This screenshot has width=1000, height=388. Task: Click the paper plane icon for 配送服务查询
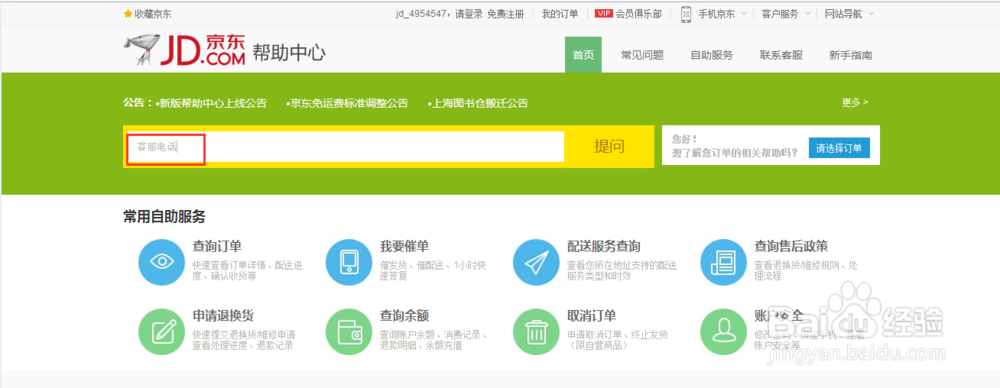pyautogui.click(x=536, y=262)
